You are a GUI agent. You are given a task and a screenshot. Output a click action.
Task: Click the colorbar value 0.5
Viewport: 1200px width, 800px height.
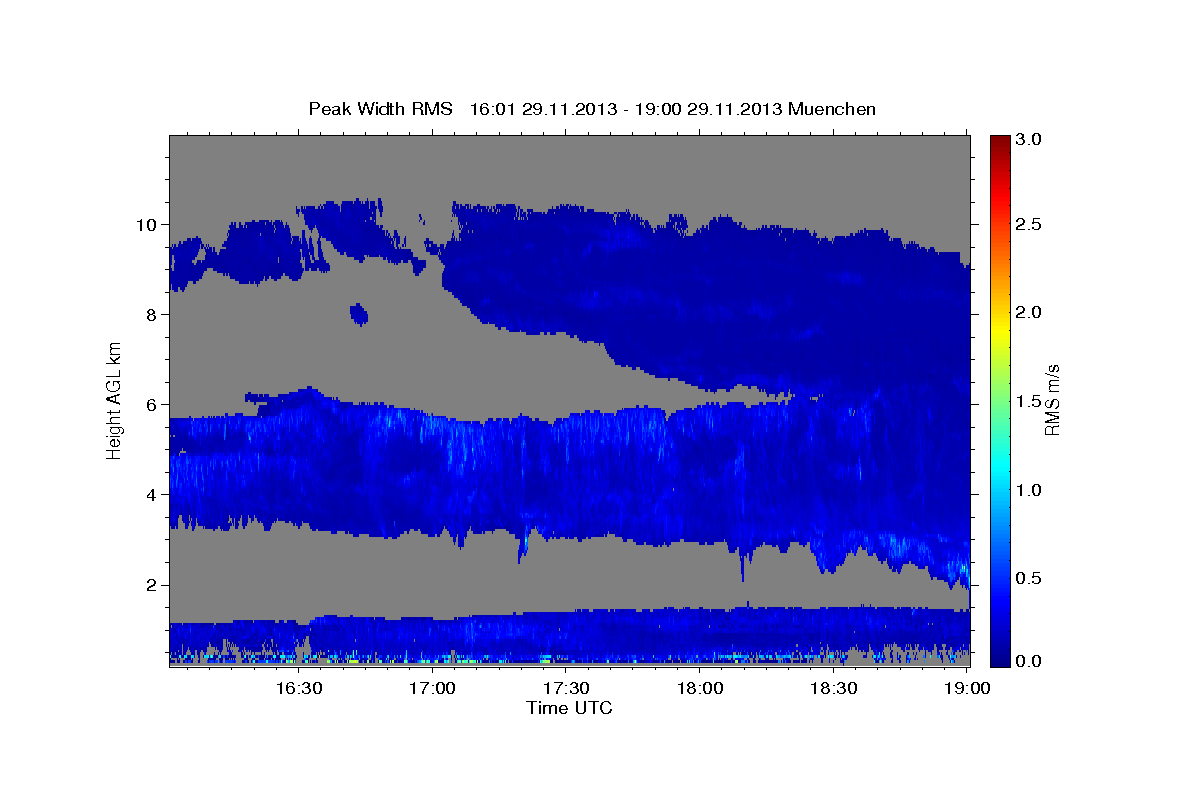1030,578
